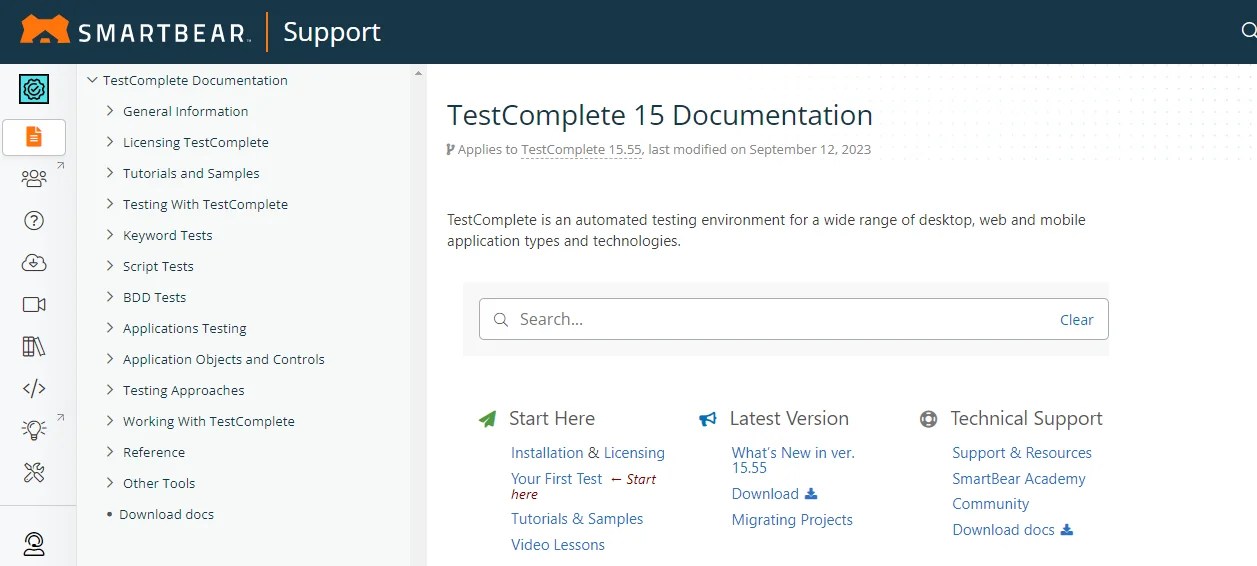Click Download docs link under Technical Support
Viewport: 1257px width, 566px height.
[x=1003, y=530]
